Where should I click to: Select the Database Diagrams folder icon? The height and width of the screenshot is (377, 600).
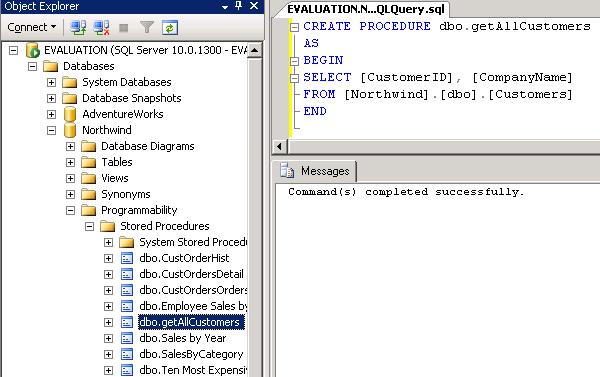click(x=88, y=146)
